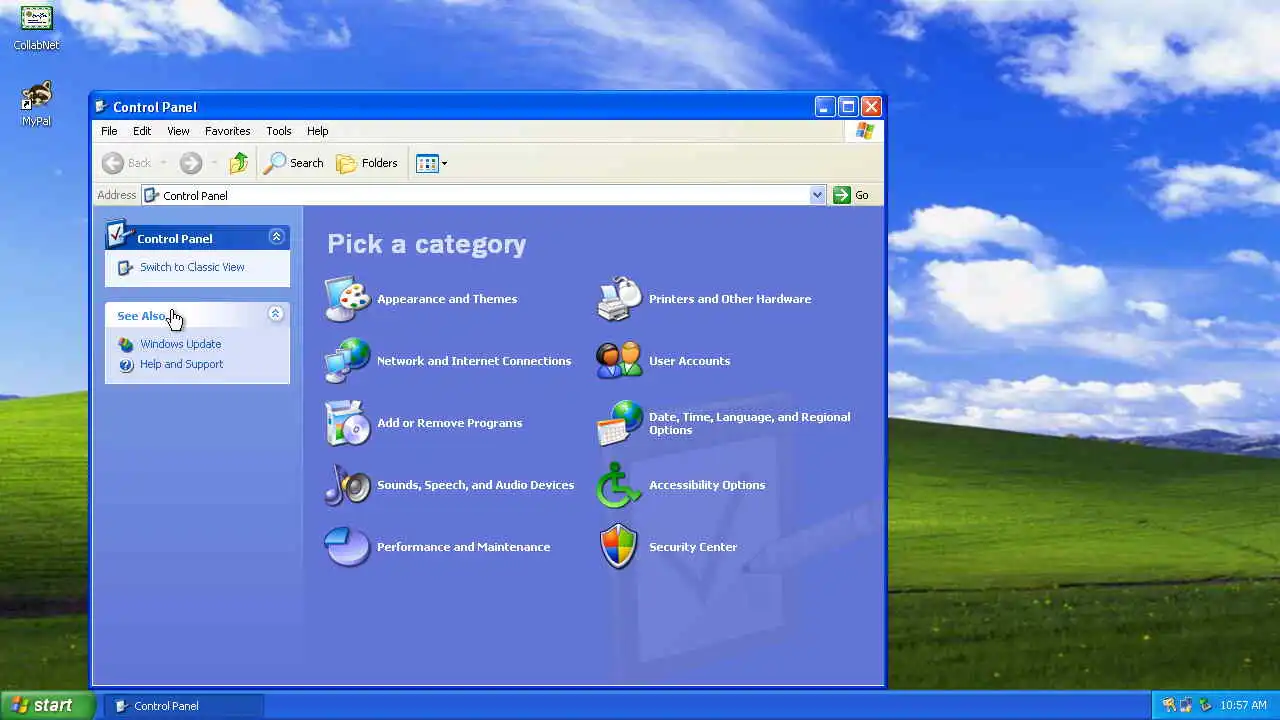Viewport: 1280px width, 720px height.
Task: Click the taskbar clock showing 10:57 AM
Action: (x=1243, y=705)
